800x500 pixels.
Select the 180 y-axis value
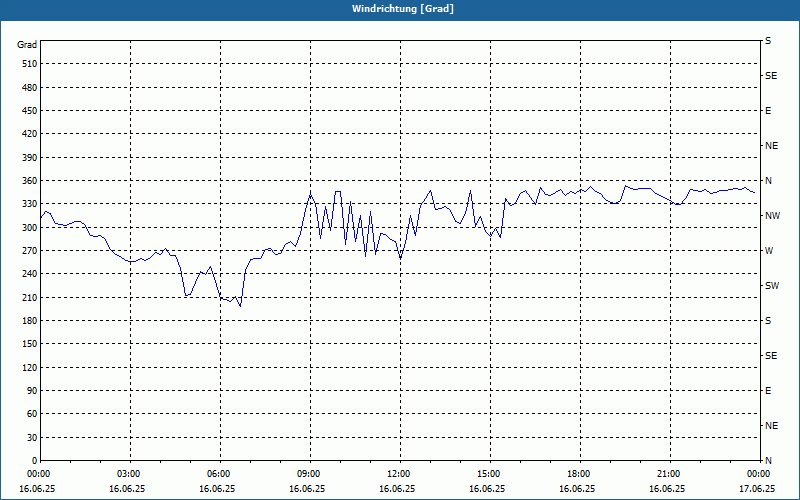pyautogui.click(x=30, y=321)
